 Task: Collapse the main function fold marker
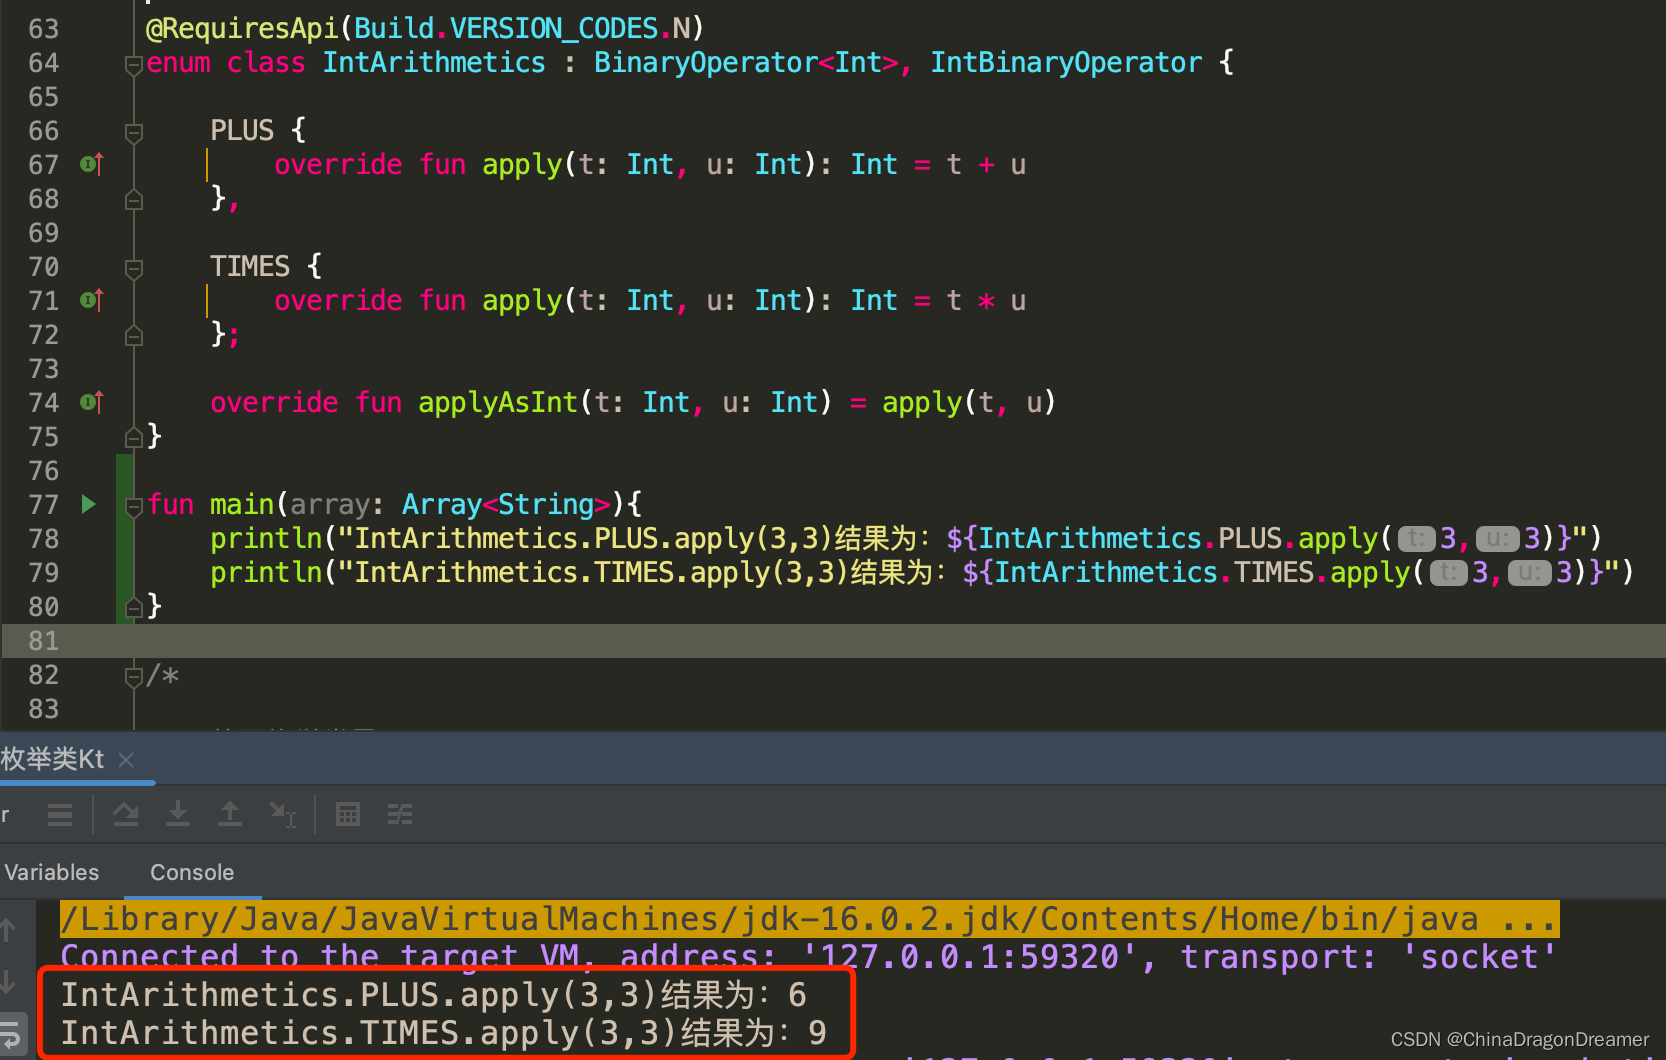(133, 506)
